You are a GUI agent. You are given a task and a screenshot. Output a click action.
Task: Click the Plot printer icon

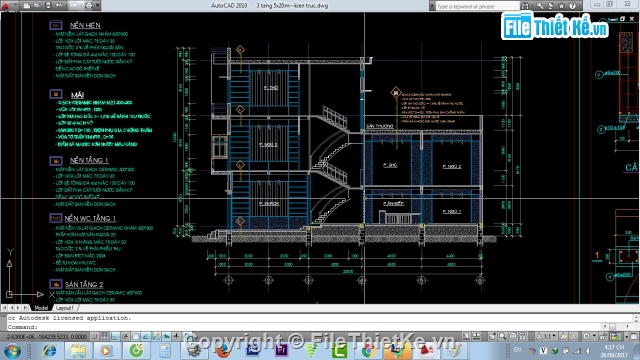tap(89, 6)
